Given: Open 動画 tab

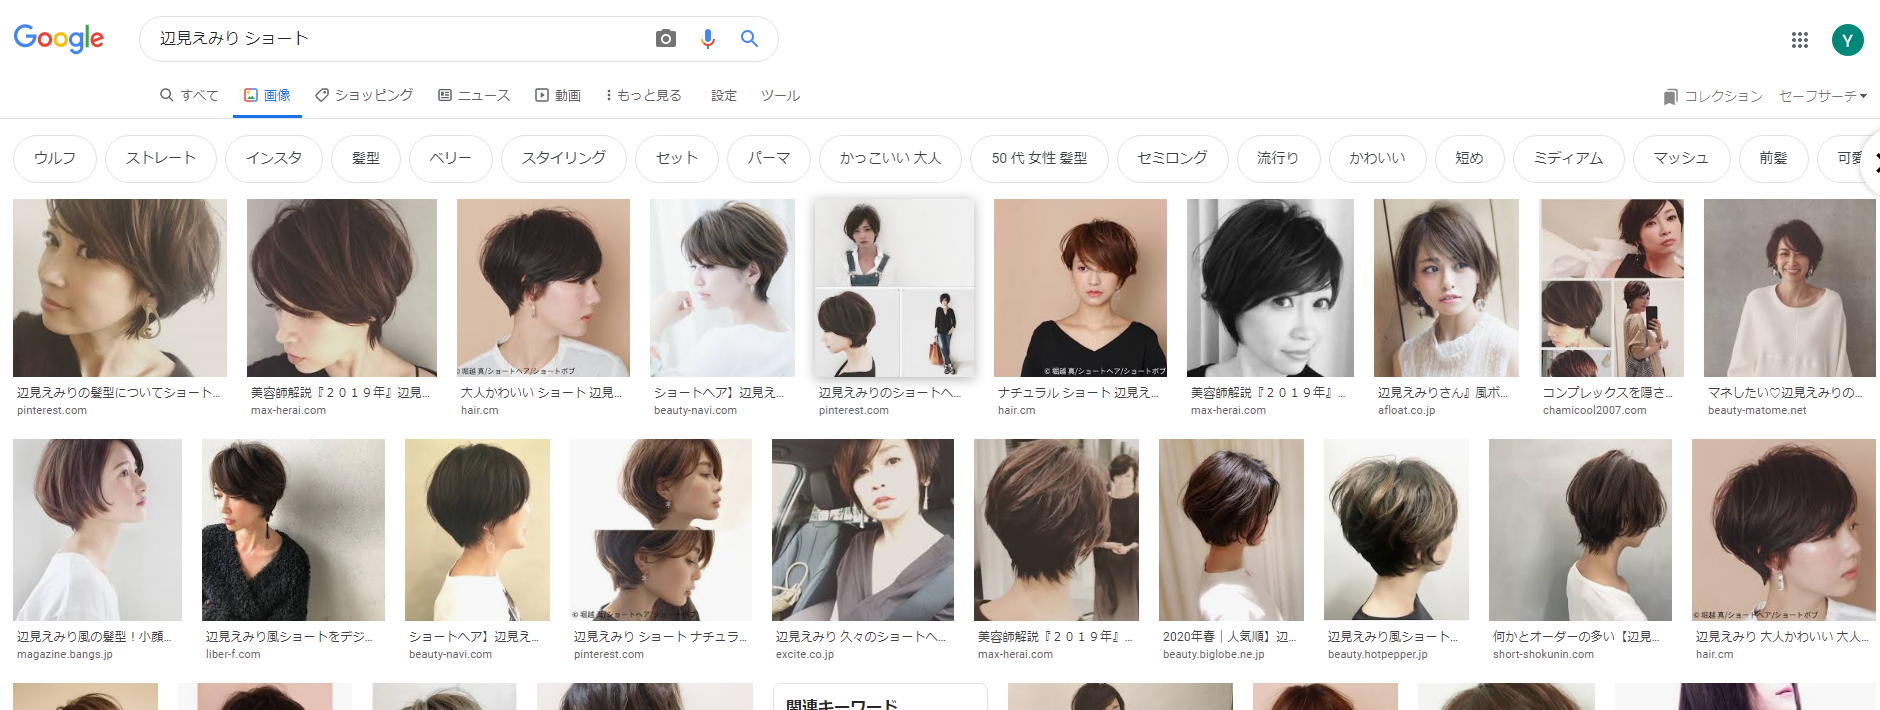Looking at the screenshot, I should click(x=558, y=95).
